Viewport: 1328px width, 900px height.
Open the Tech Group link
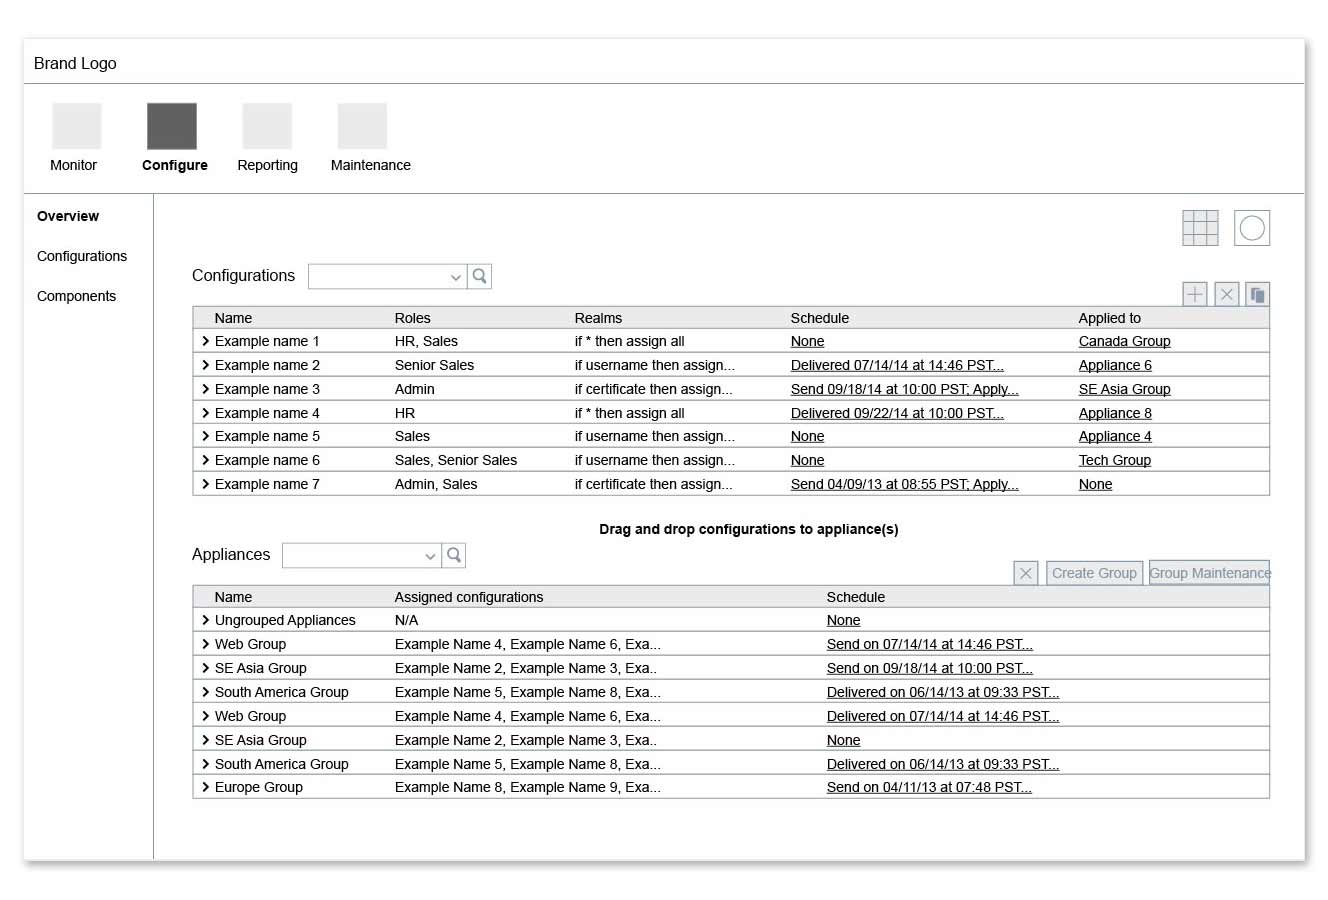[x=1114, y=460]
